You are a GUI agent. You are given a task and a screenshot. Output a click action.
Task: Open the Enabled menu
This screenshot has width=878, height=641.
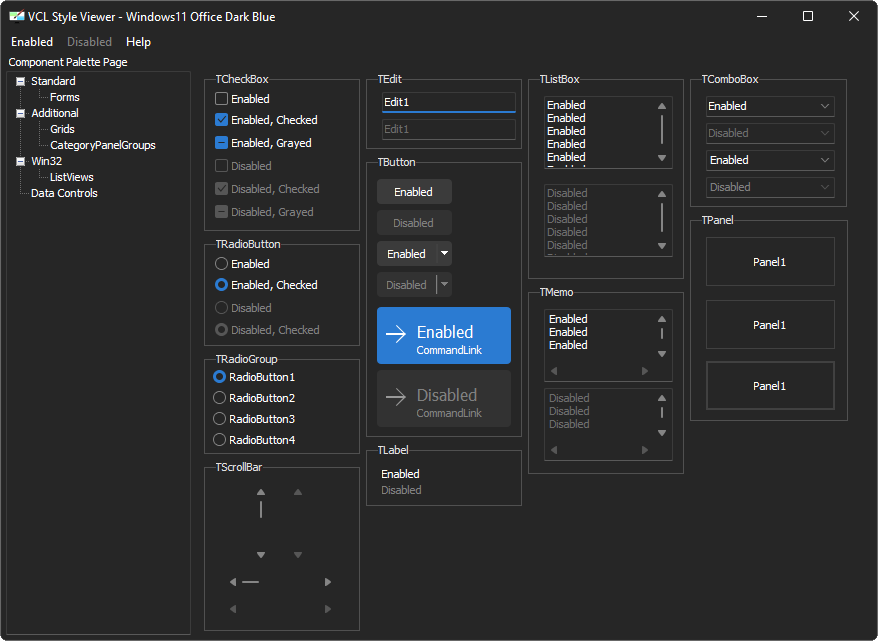[x=32, y=42]
